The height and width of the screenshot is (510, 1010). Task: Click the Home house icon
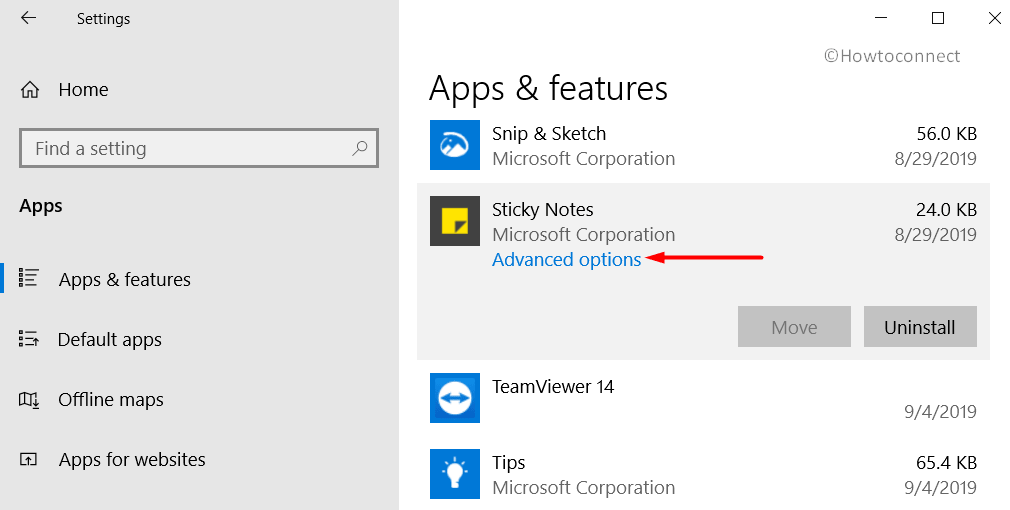pyautogui.click(x=30, y=90)
